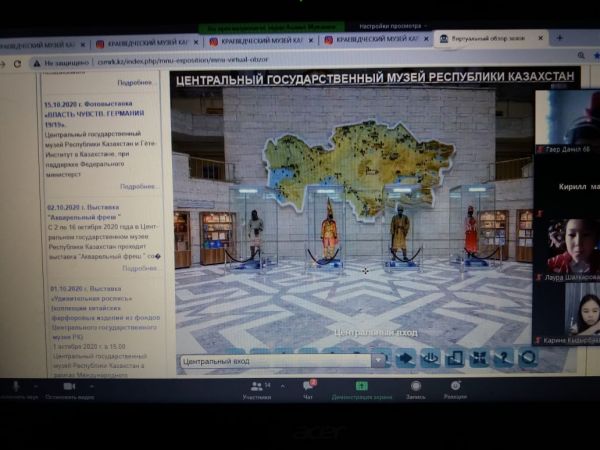Open the View settings dropdown at top

tap(393, 25)
